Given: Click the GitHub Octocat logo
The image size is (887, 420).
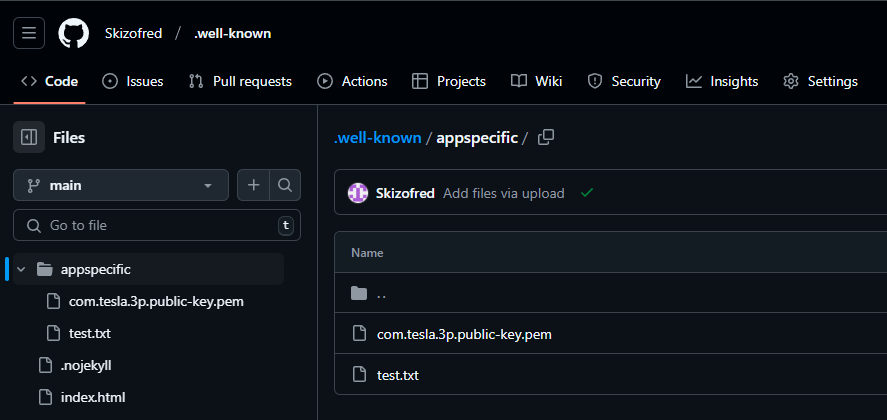Looking at the screenshot, I should (74, 33).
